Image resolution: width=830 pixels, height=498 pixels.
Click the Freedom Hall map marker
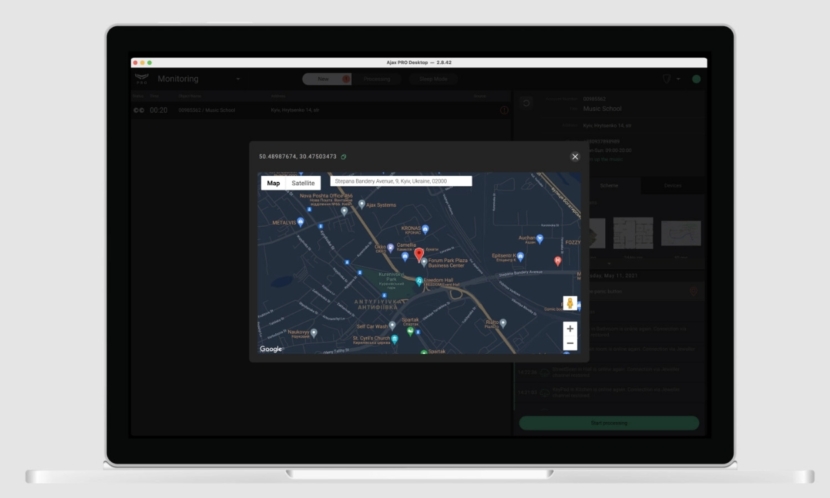pos(419,281)
